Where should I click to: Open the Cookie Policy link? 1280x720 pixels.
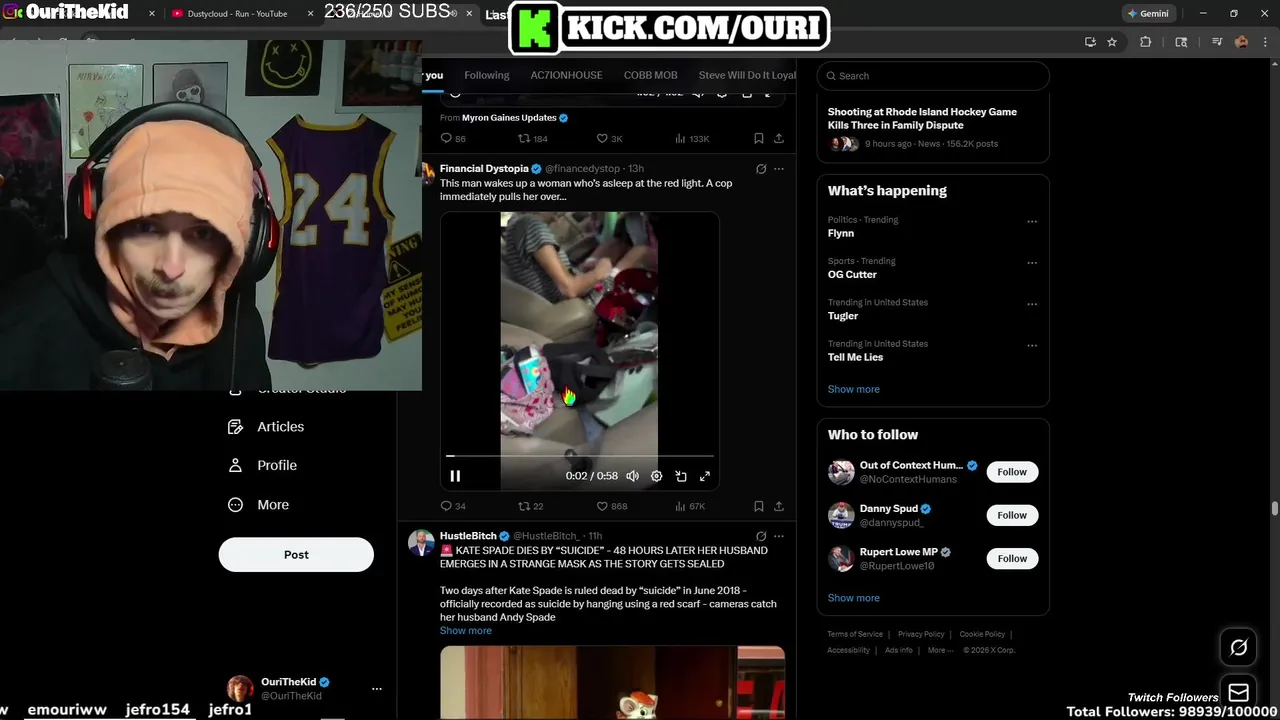coord(982,634)
